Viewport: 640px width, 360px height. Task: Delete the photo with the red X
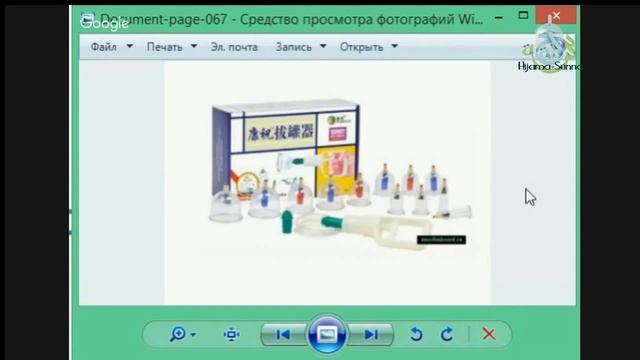tap(489, 334)
